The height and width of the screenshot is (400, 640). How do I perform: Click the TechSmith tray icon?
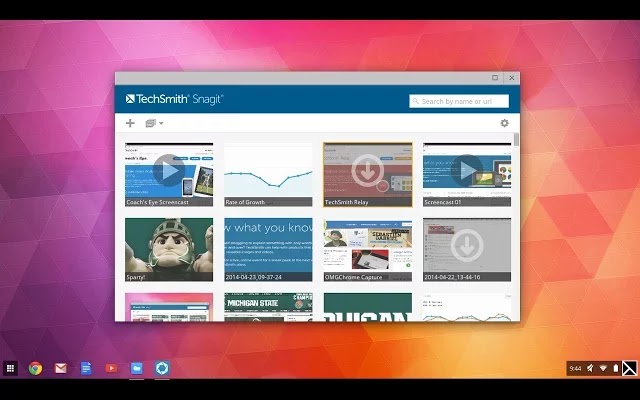point(629,368)
